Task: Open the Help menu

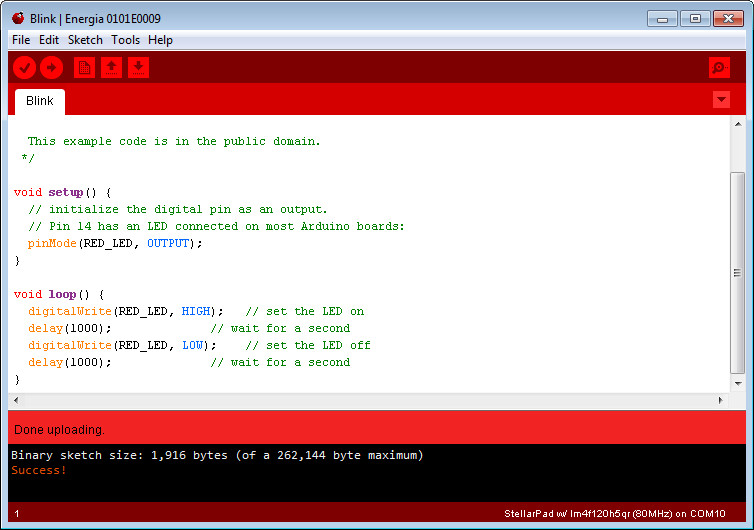Action: point(160,40)
